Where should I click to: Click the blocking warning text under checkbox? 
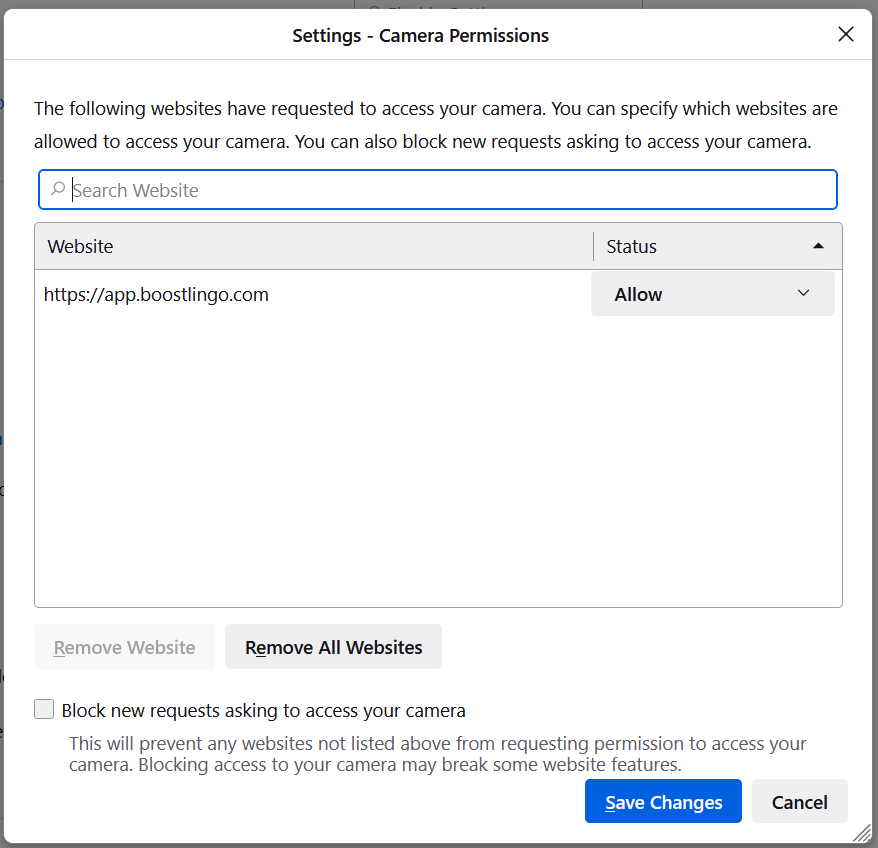[x=437, y=754]
